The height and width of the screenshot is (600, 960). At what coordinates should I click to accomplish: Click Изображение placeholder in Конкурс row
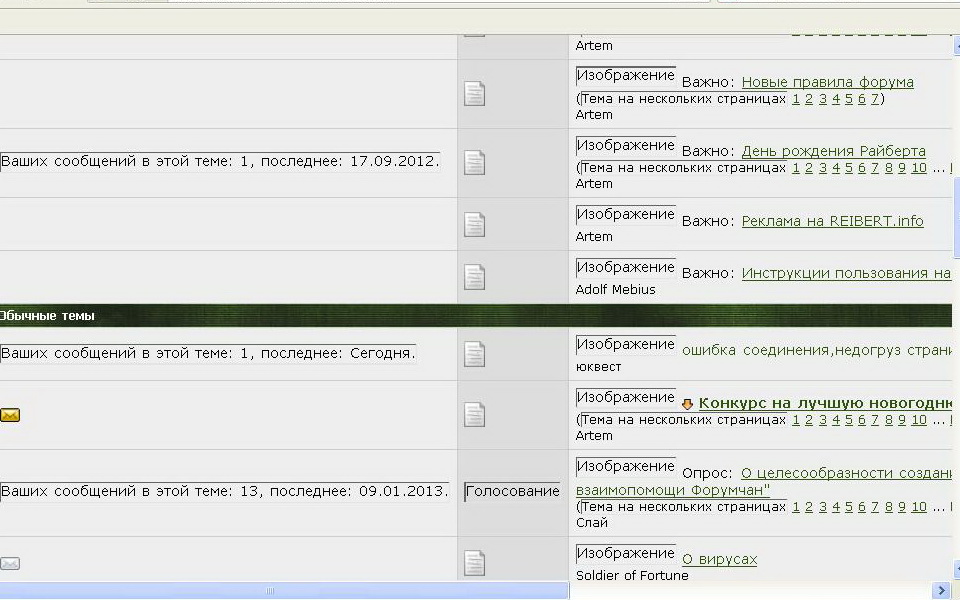tap(626, 397)
